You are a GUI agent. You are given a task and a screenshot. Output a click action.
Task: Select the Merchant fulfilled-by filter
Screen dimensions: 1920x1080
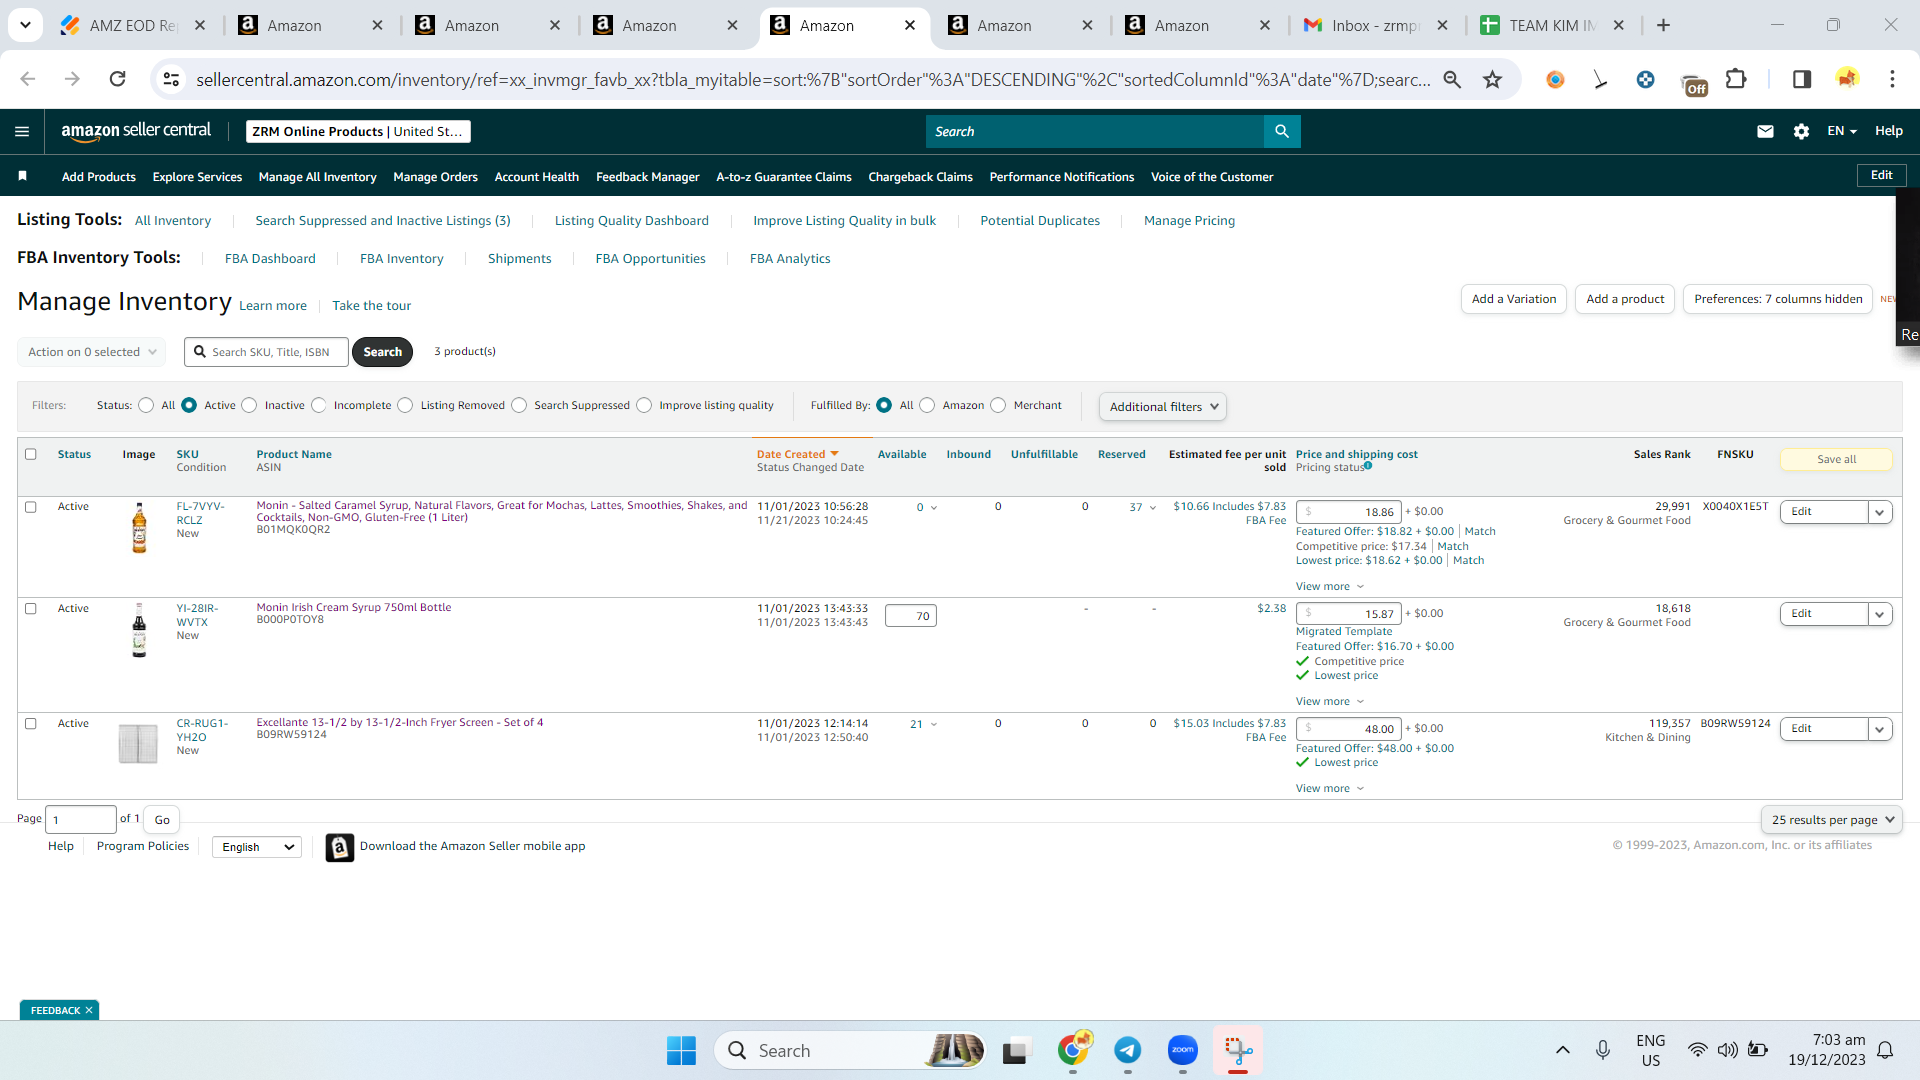click(998, 405)
